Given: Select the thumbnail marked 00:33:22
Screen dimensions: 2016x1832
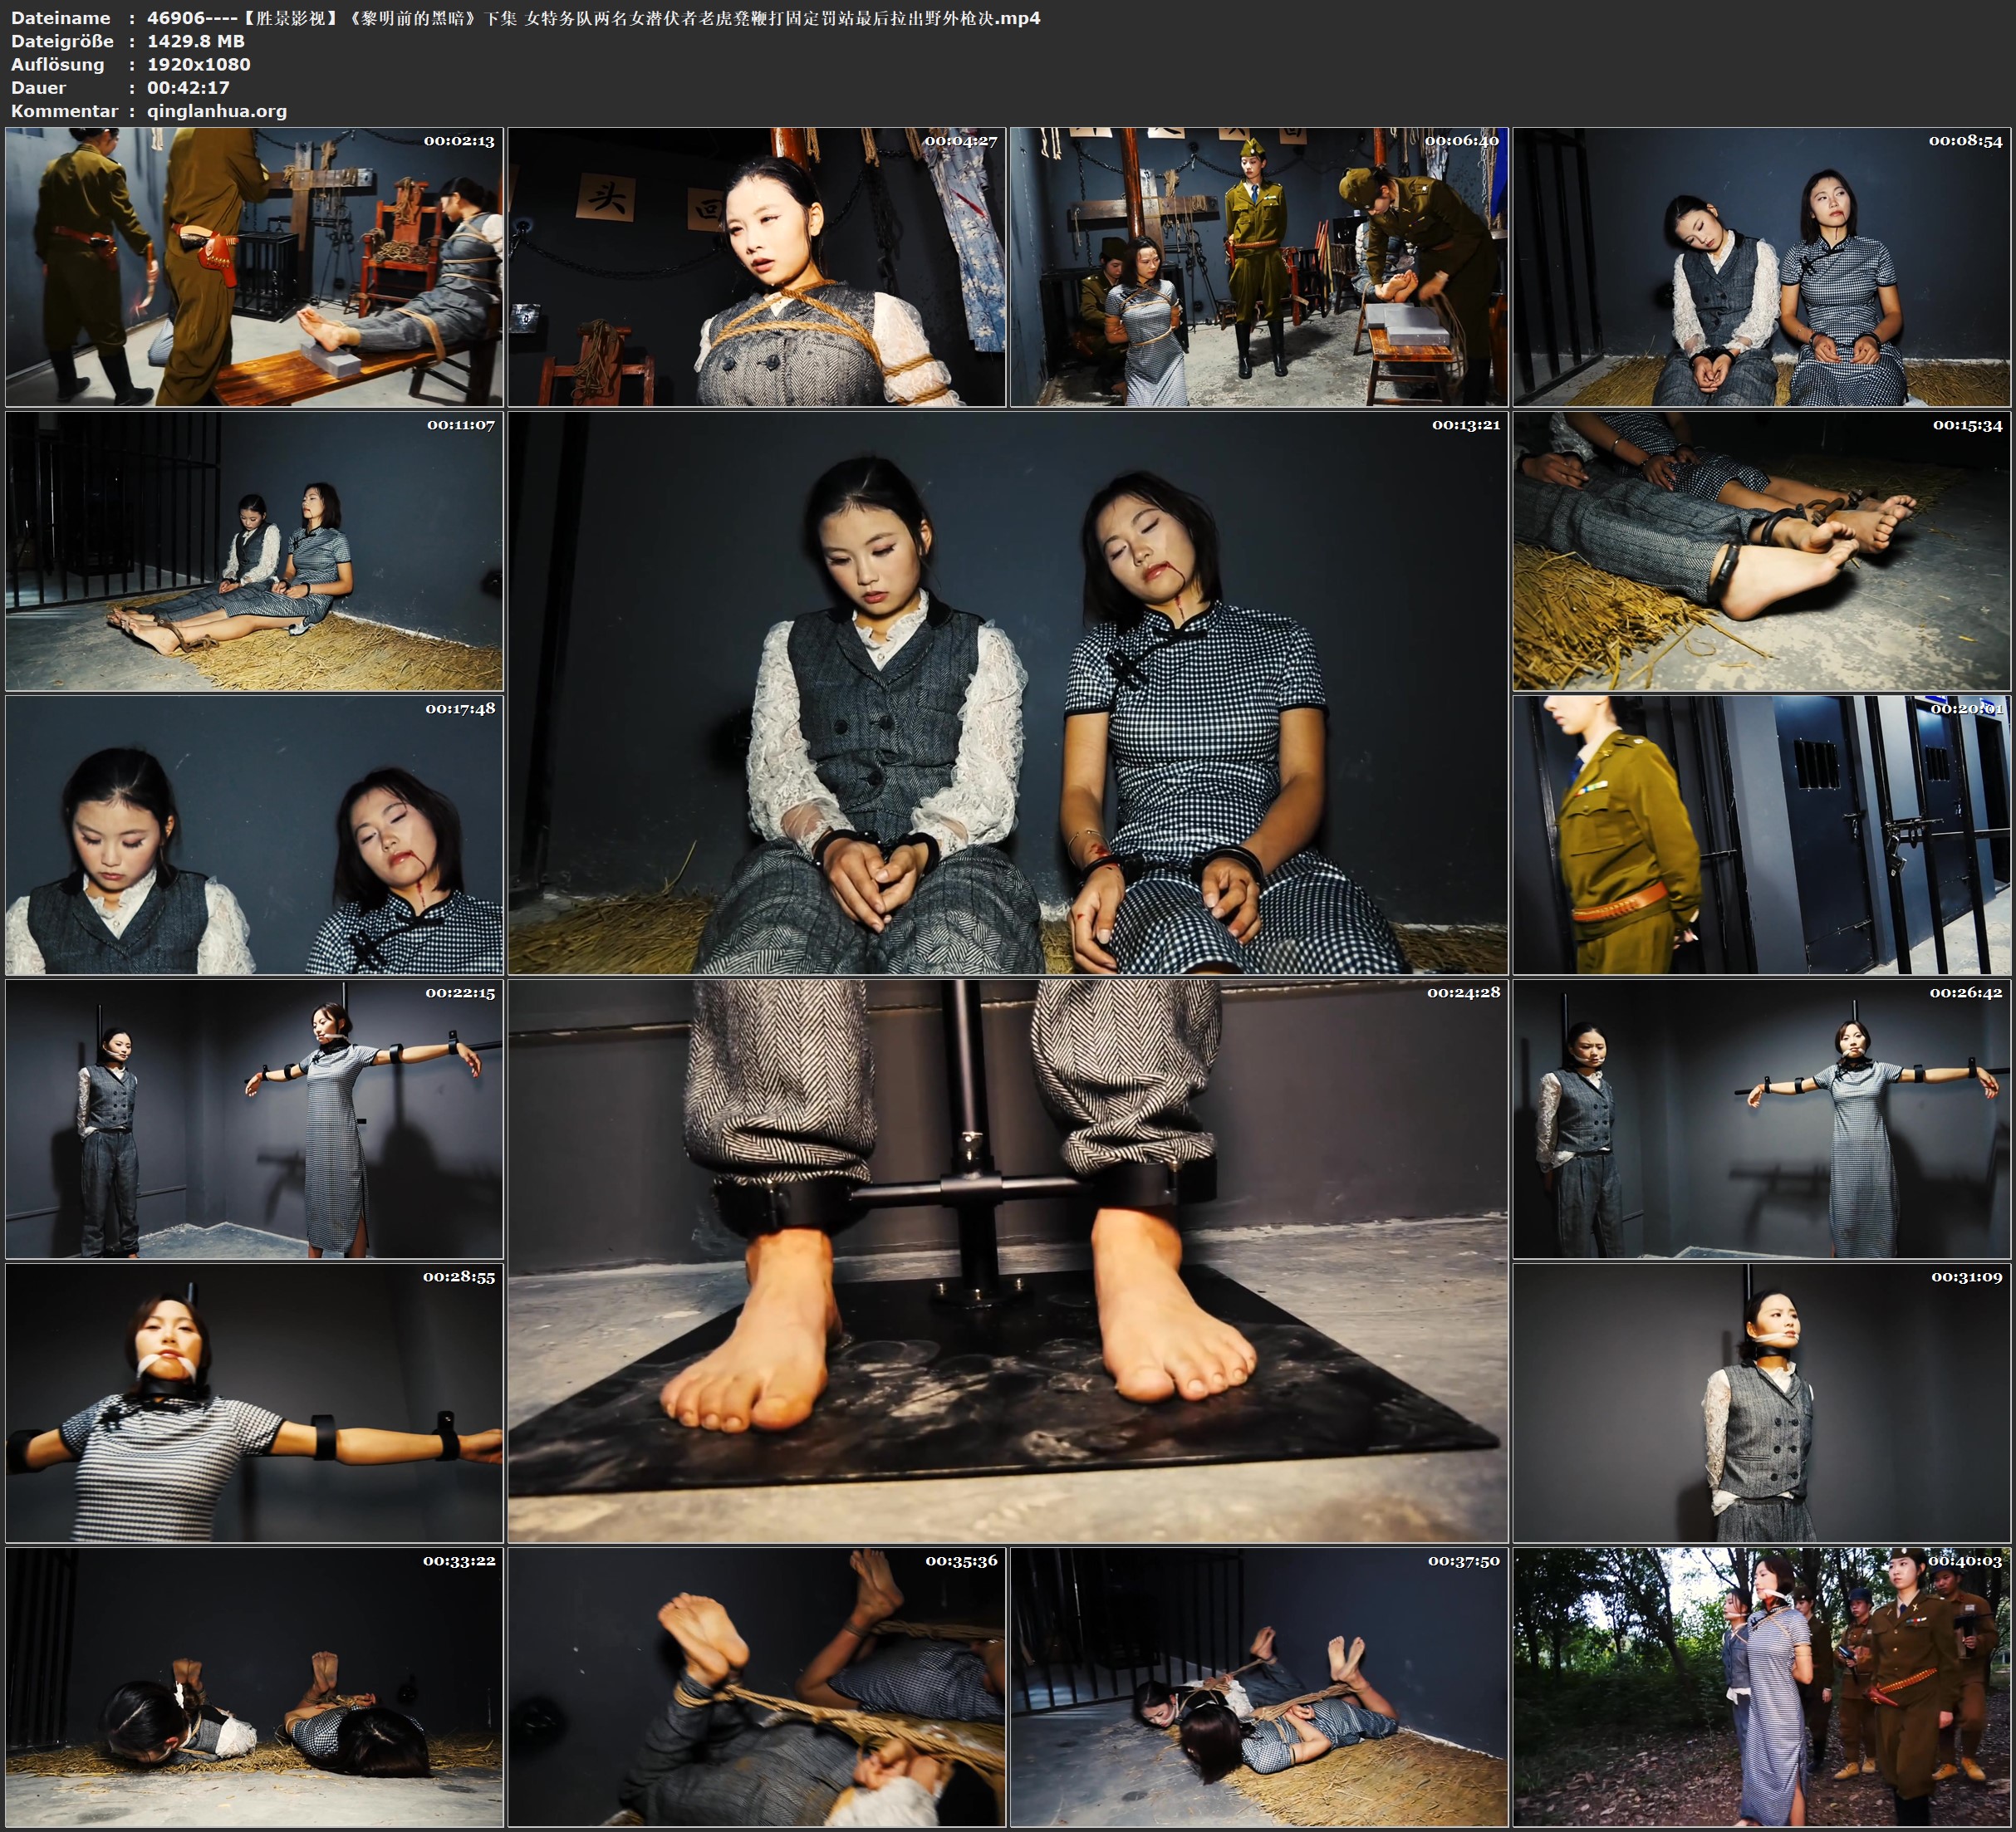Looking at the screenshot, I should [254, 1687].
